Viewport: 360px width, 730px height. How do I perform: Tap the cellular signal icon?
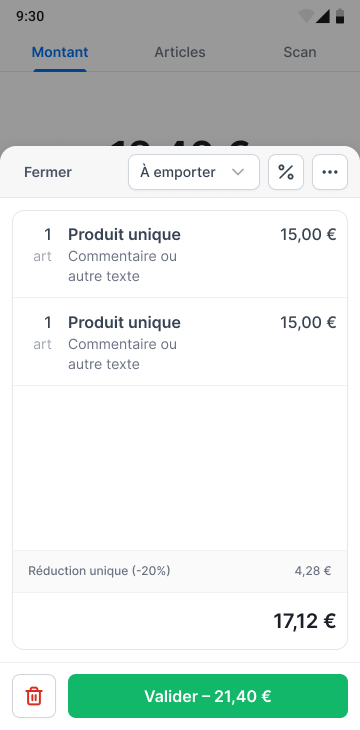(x=322, y=16)
